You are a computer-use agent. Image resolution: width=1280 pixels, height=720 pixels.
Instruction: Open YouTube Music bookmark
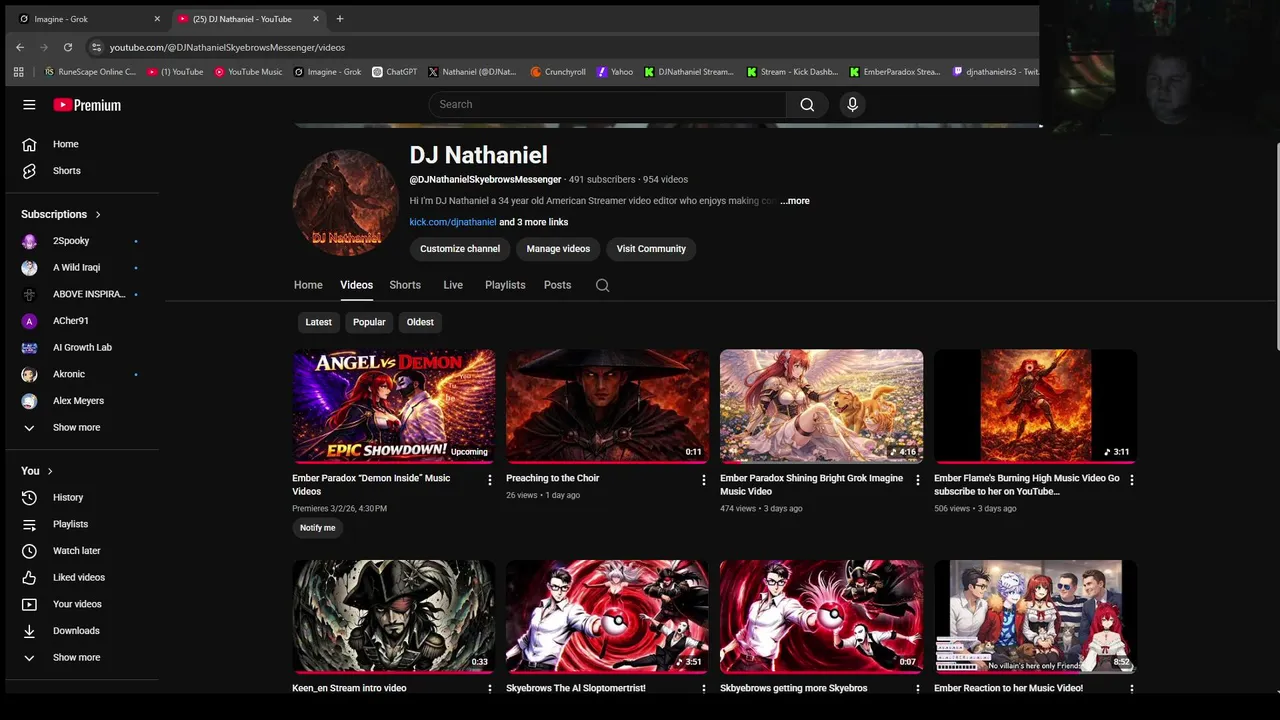(248, 72)
